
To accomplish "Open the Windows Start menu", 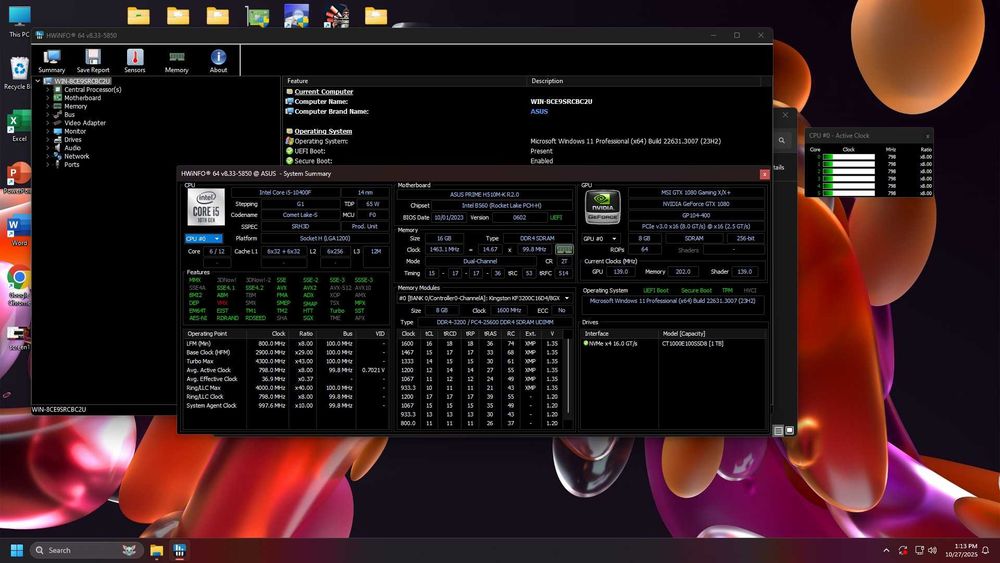I will pos(17,550).
